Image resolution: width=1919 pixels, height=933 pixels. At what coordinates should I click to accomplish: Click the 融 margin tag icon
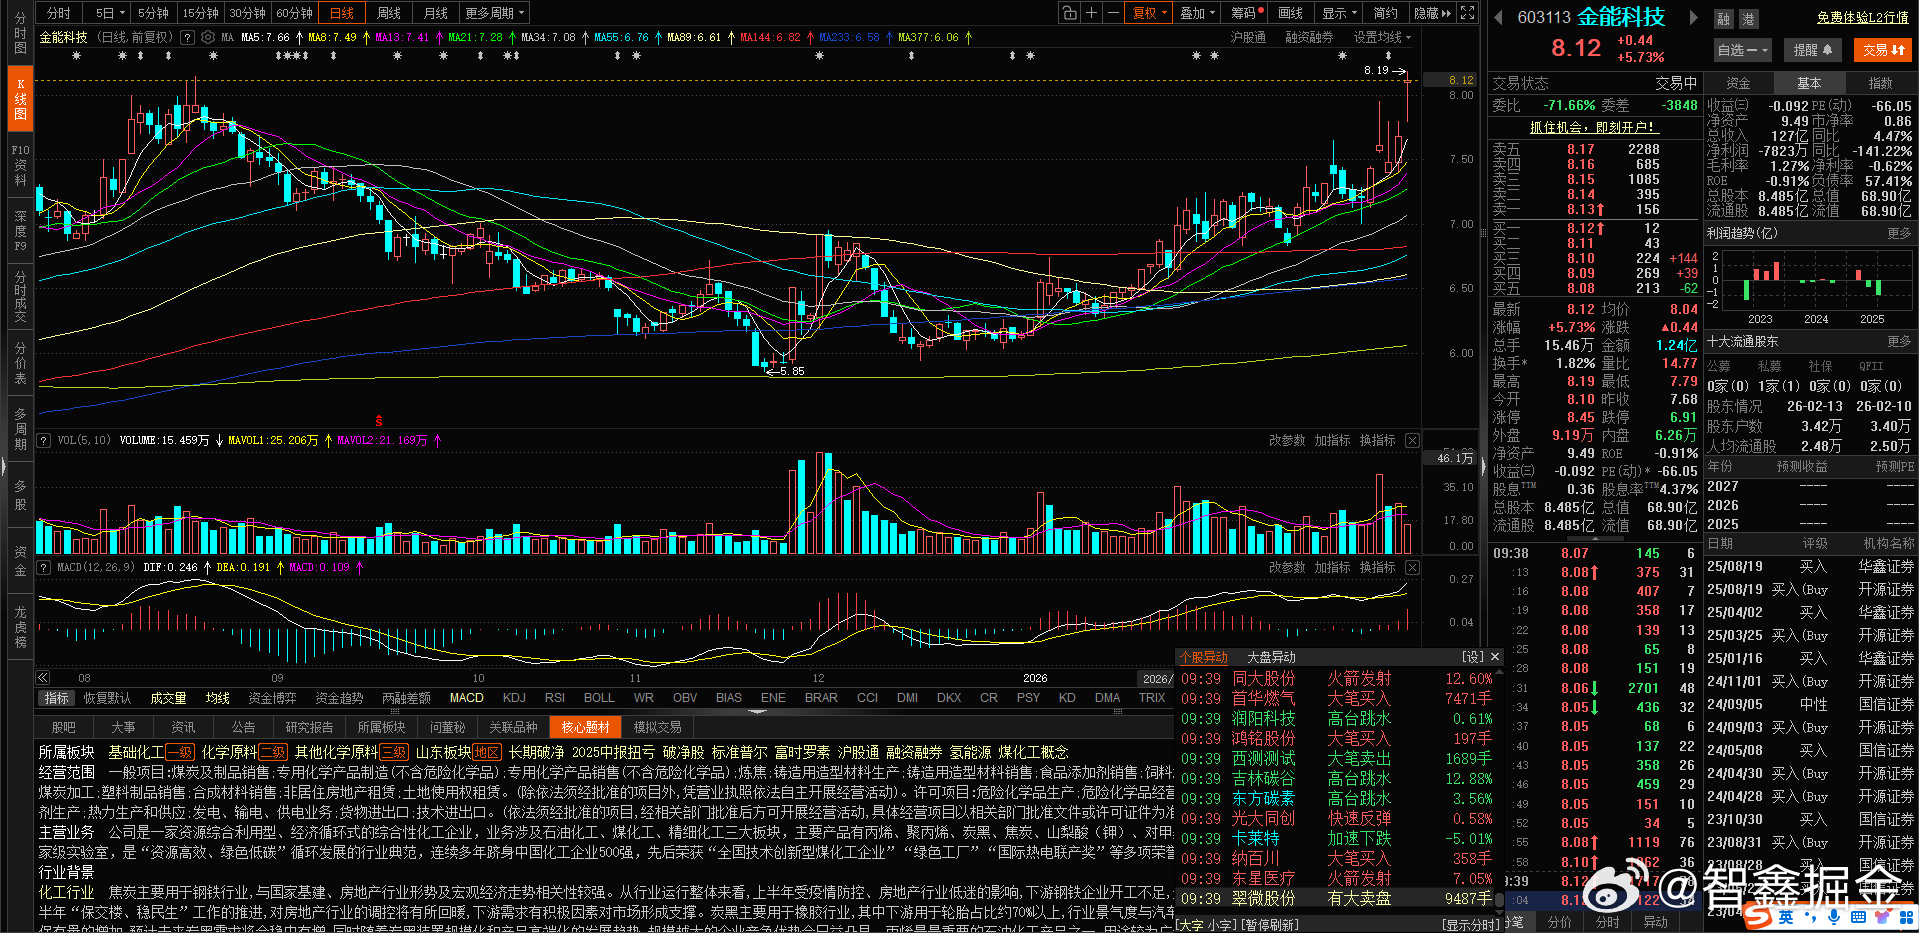[x=1724, y=19]
